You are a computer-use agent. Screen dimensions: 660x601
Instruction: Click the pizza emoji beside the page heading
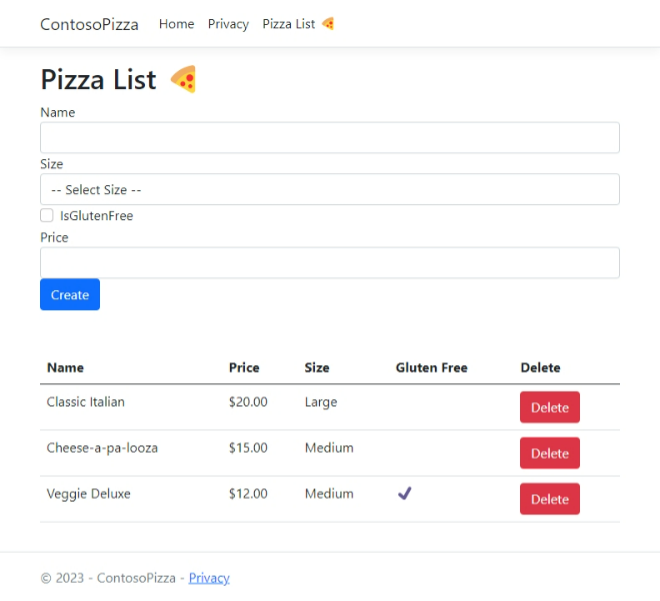coord(183,79)
